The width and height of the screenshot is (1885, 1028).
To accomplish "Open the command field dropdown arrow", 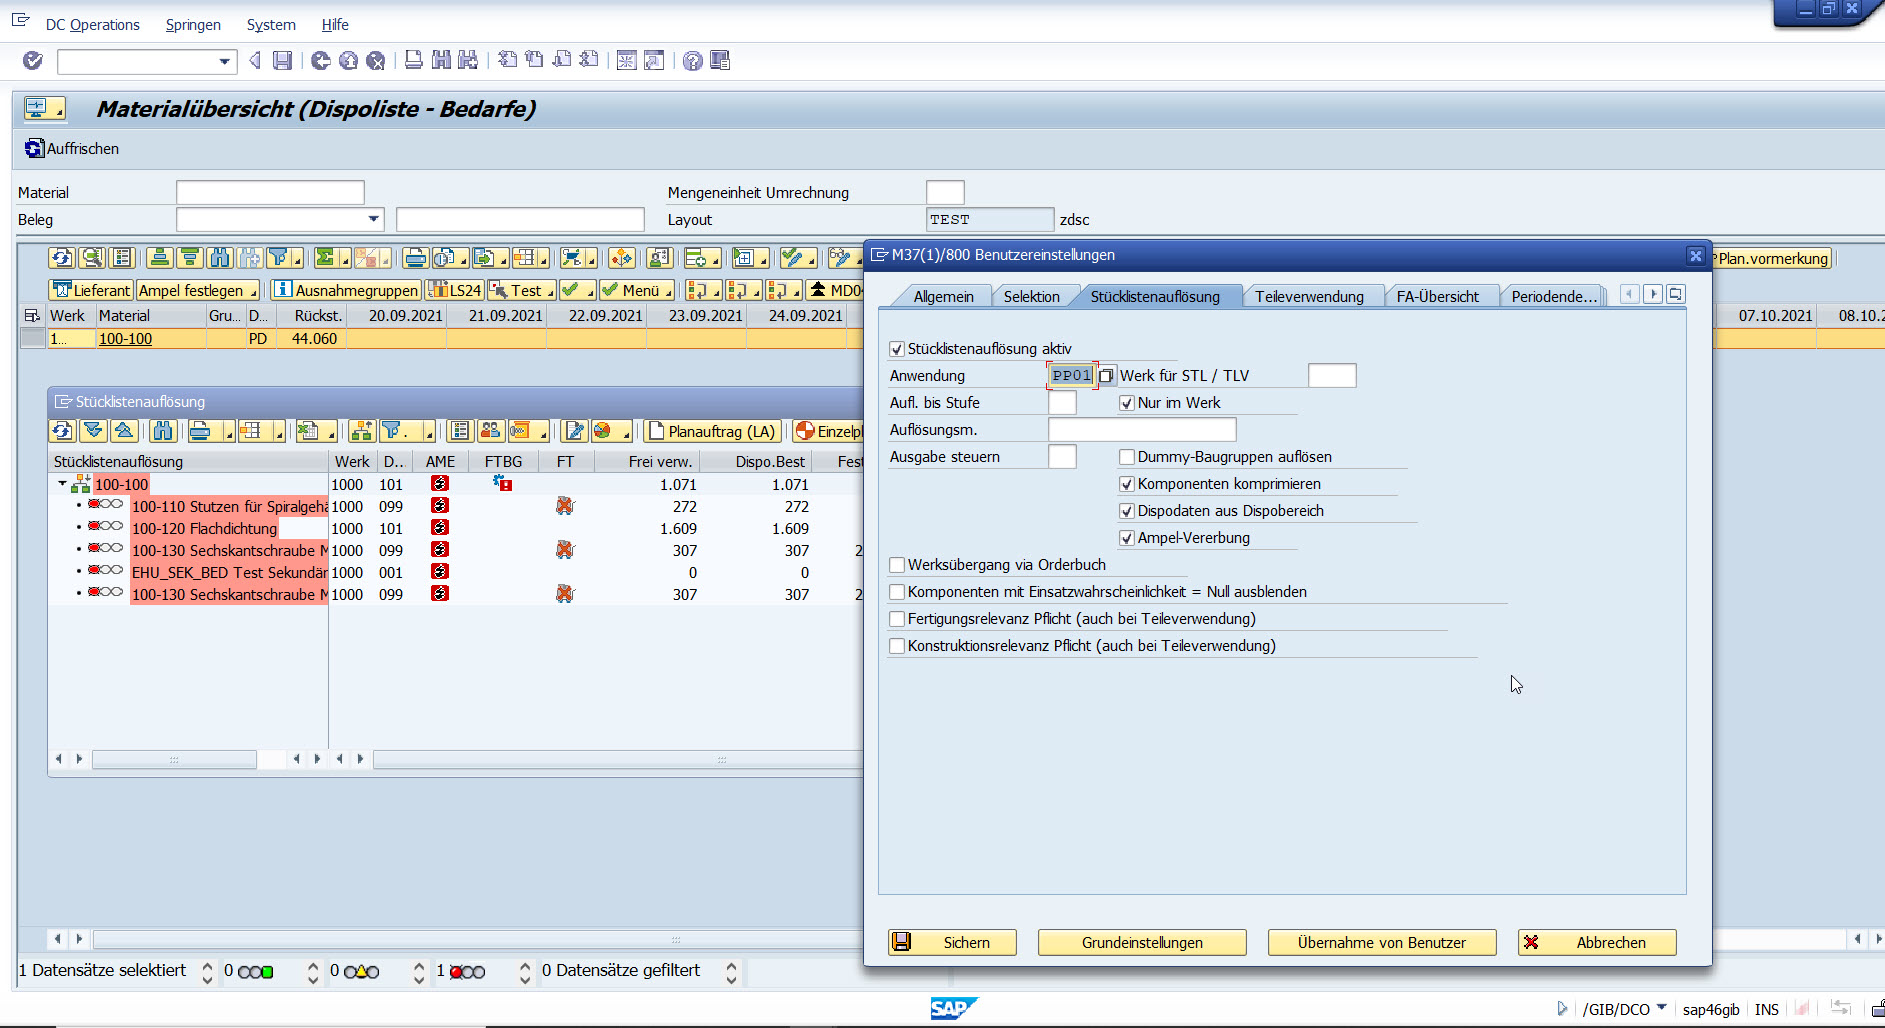I will click(x=225, y=62).
